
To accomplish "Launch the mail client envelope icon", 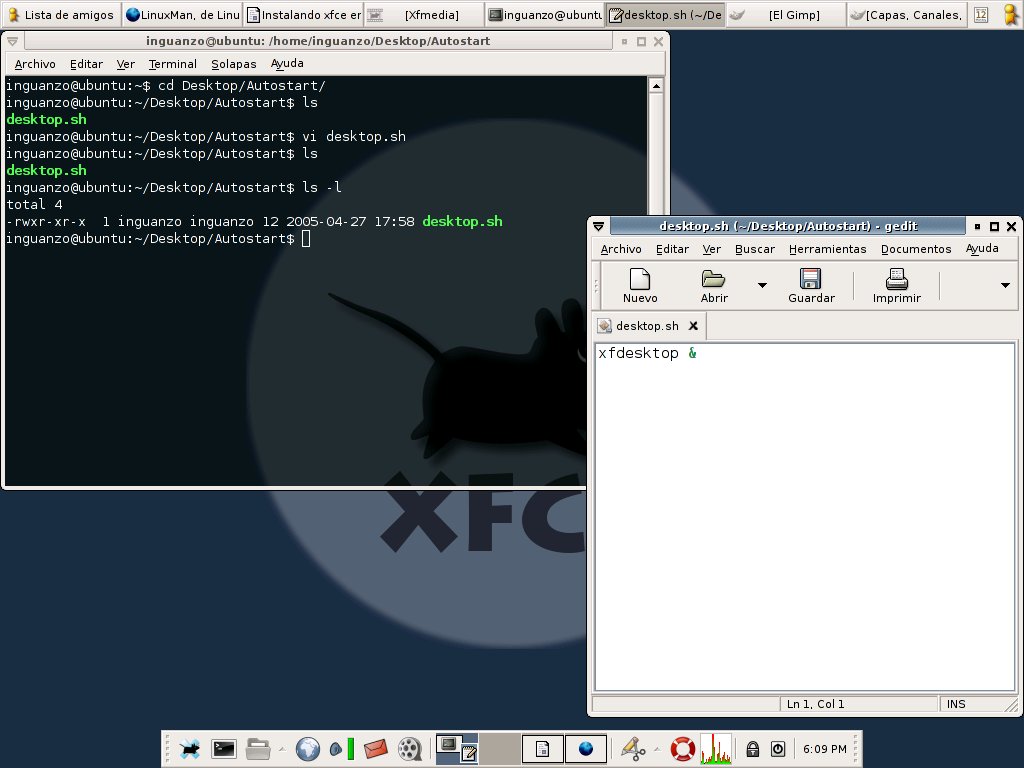I will point(376,748).
